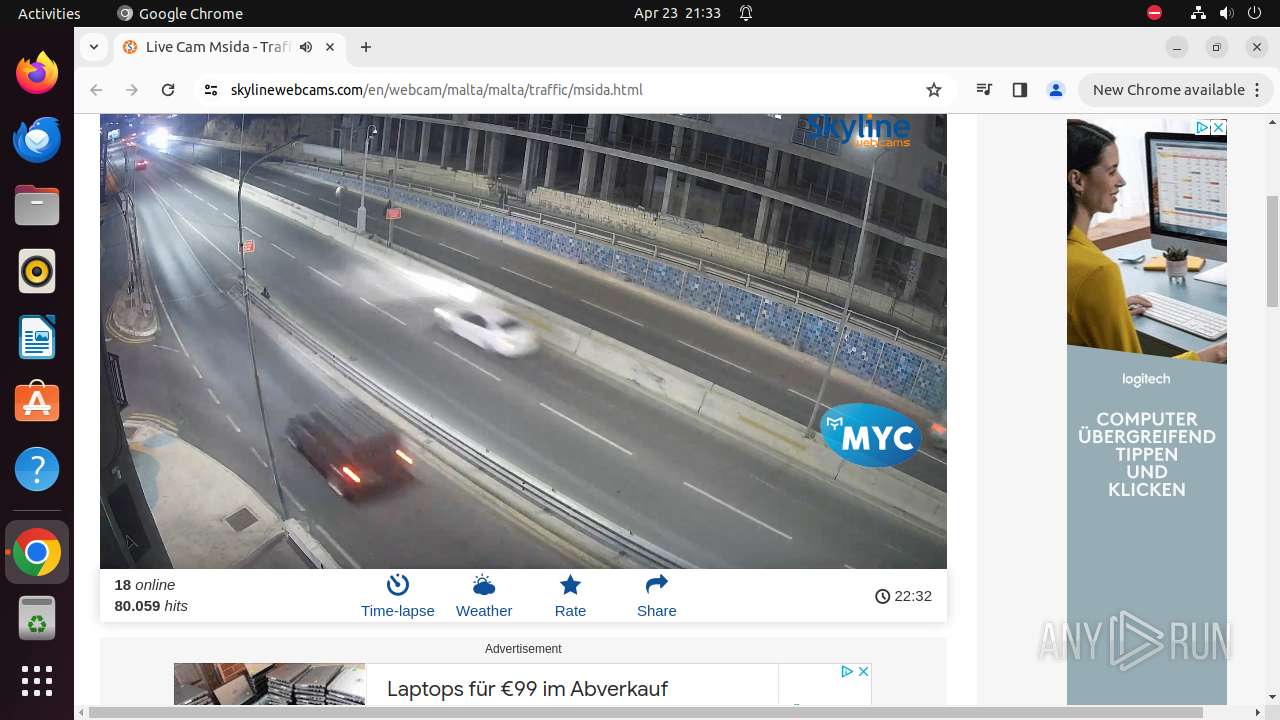Rate this webcam with star

pyautogui.click(x=570, y=596)
